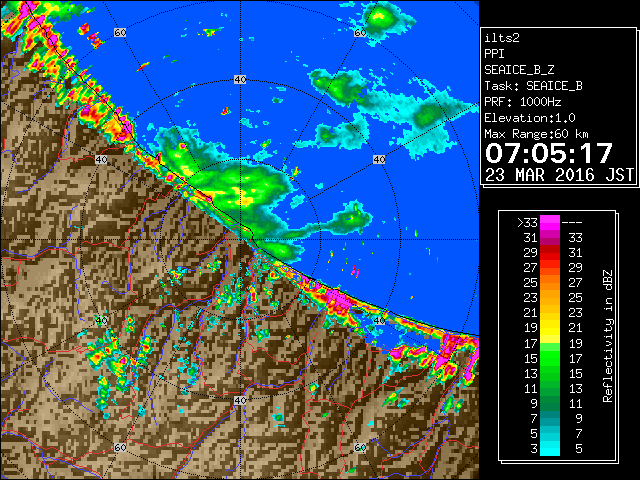This screenshot has width=640, height=480.
Task: Click the 'PRF: 1000Hz' value
Action: (523, 102)
